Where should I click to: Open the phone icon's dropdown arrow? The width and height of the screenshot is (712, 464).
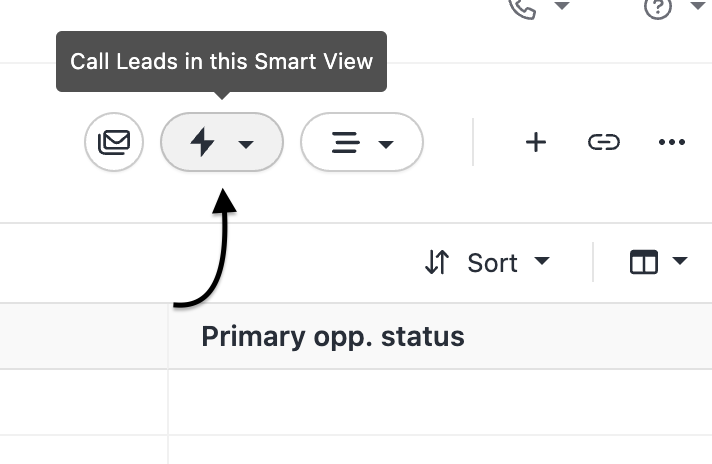(562, 6)
